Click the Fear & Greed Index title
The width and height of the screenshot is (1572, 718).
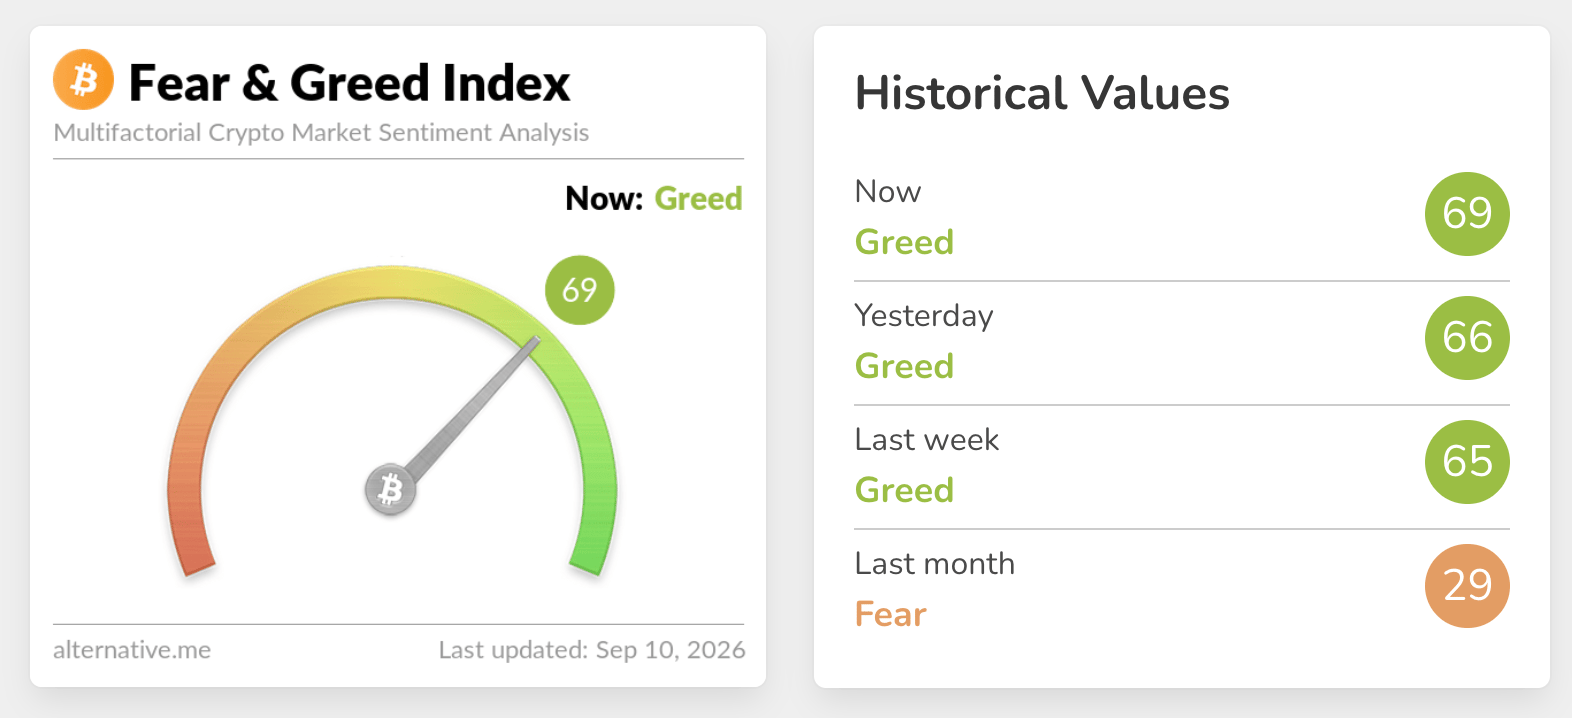tap(349, 82)
